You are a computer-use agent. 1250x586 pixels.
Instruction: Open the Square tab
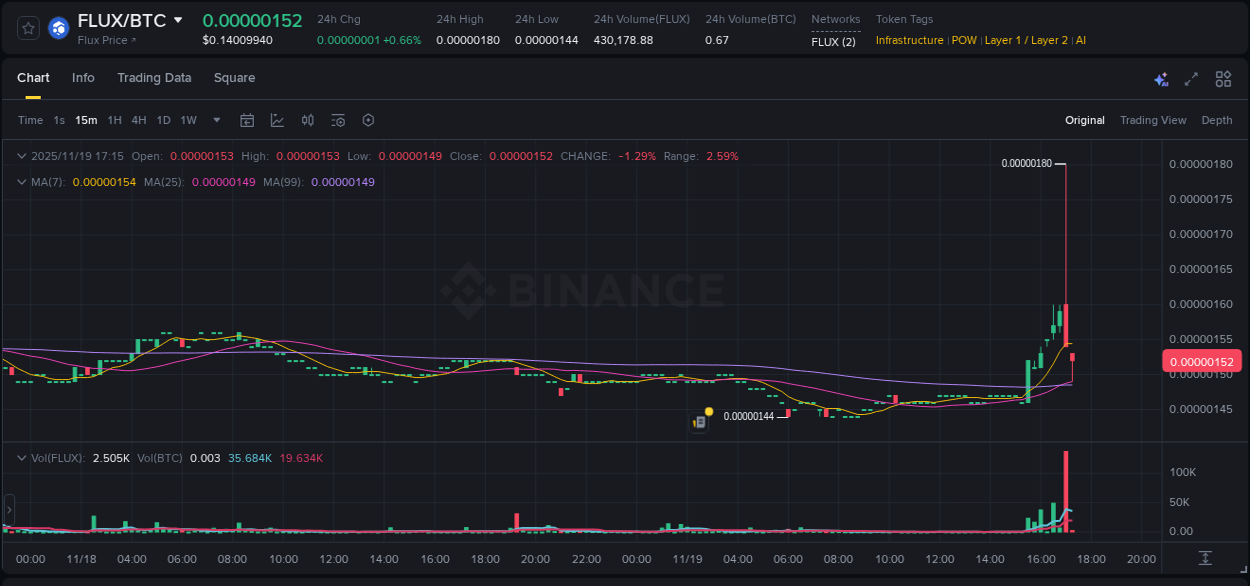click(234, 78)
